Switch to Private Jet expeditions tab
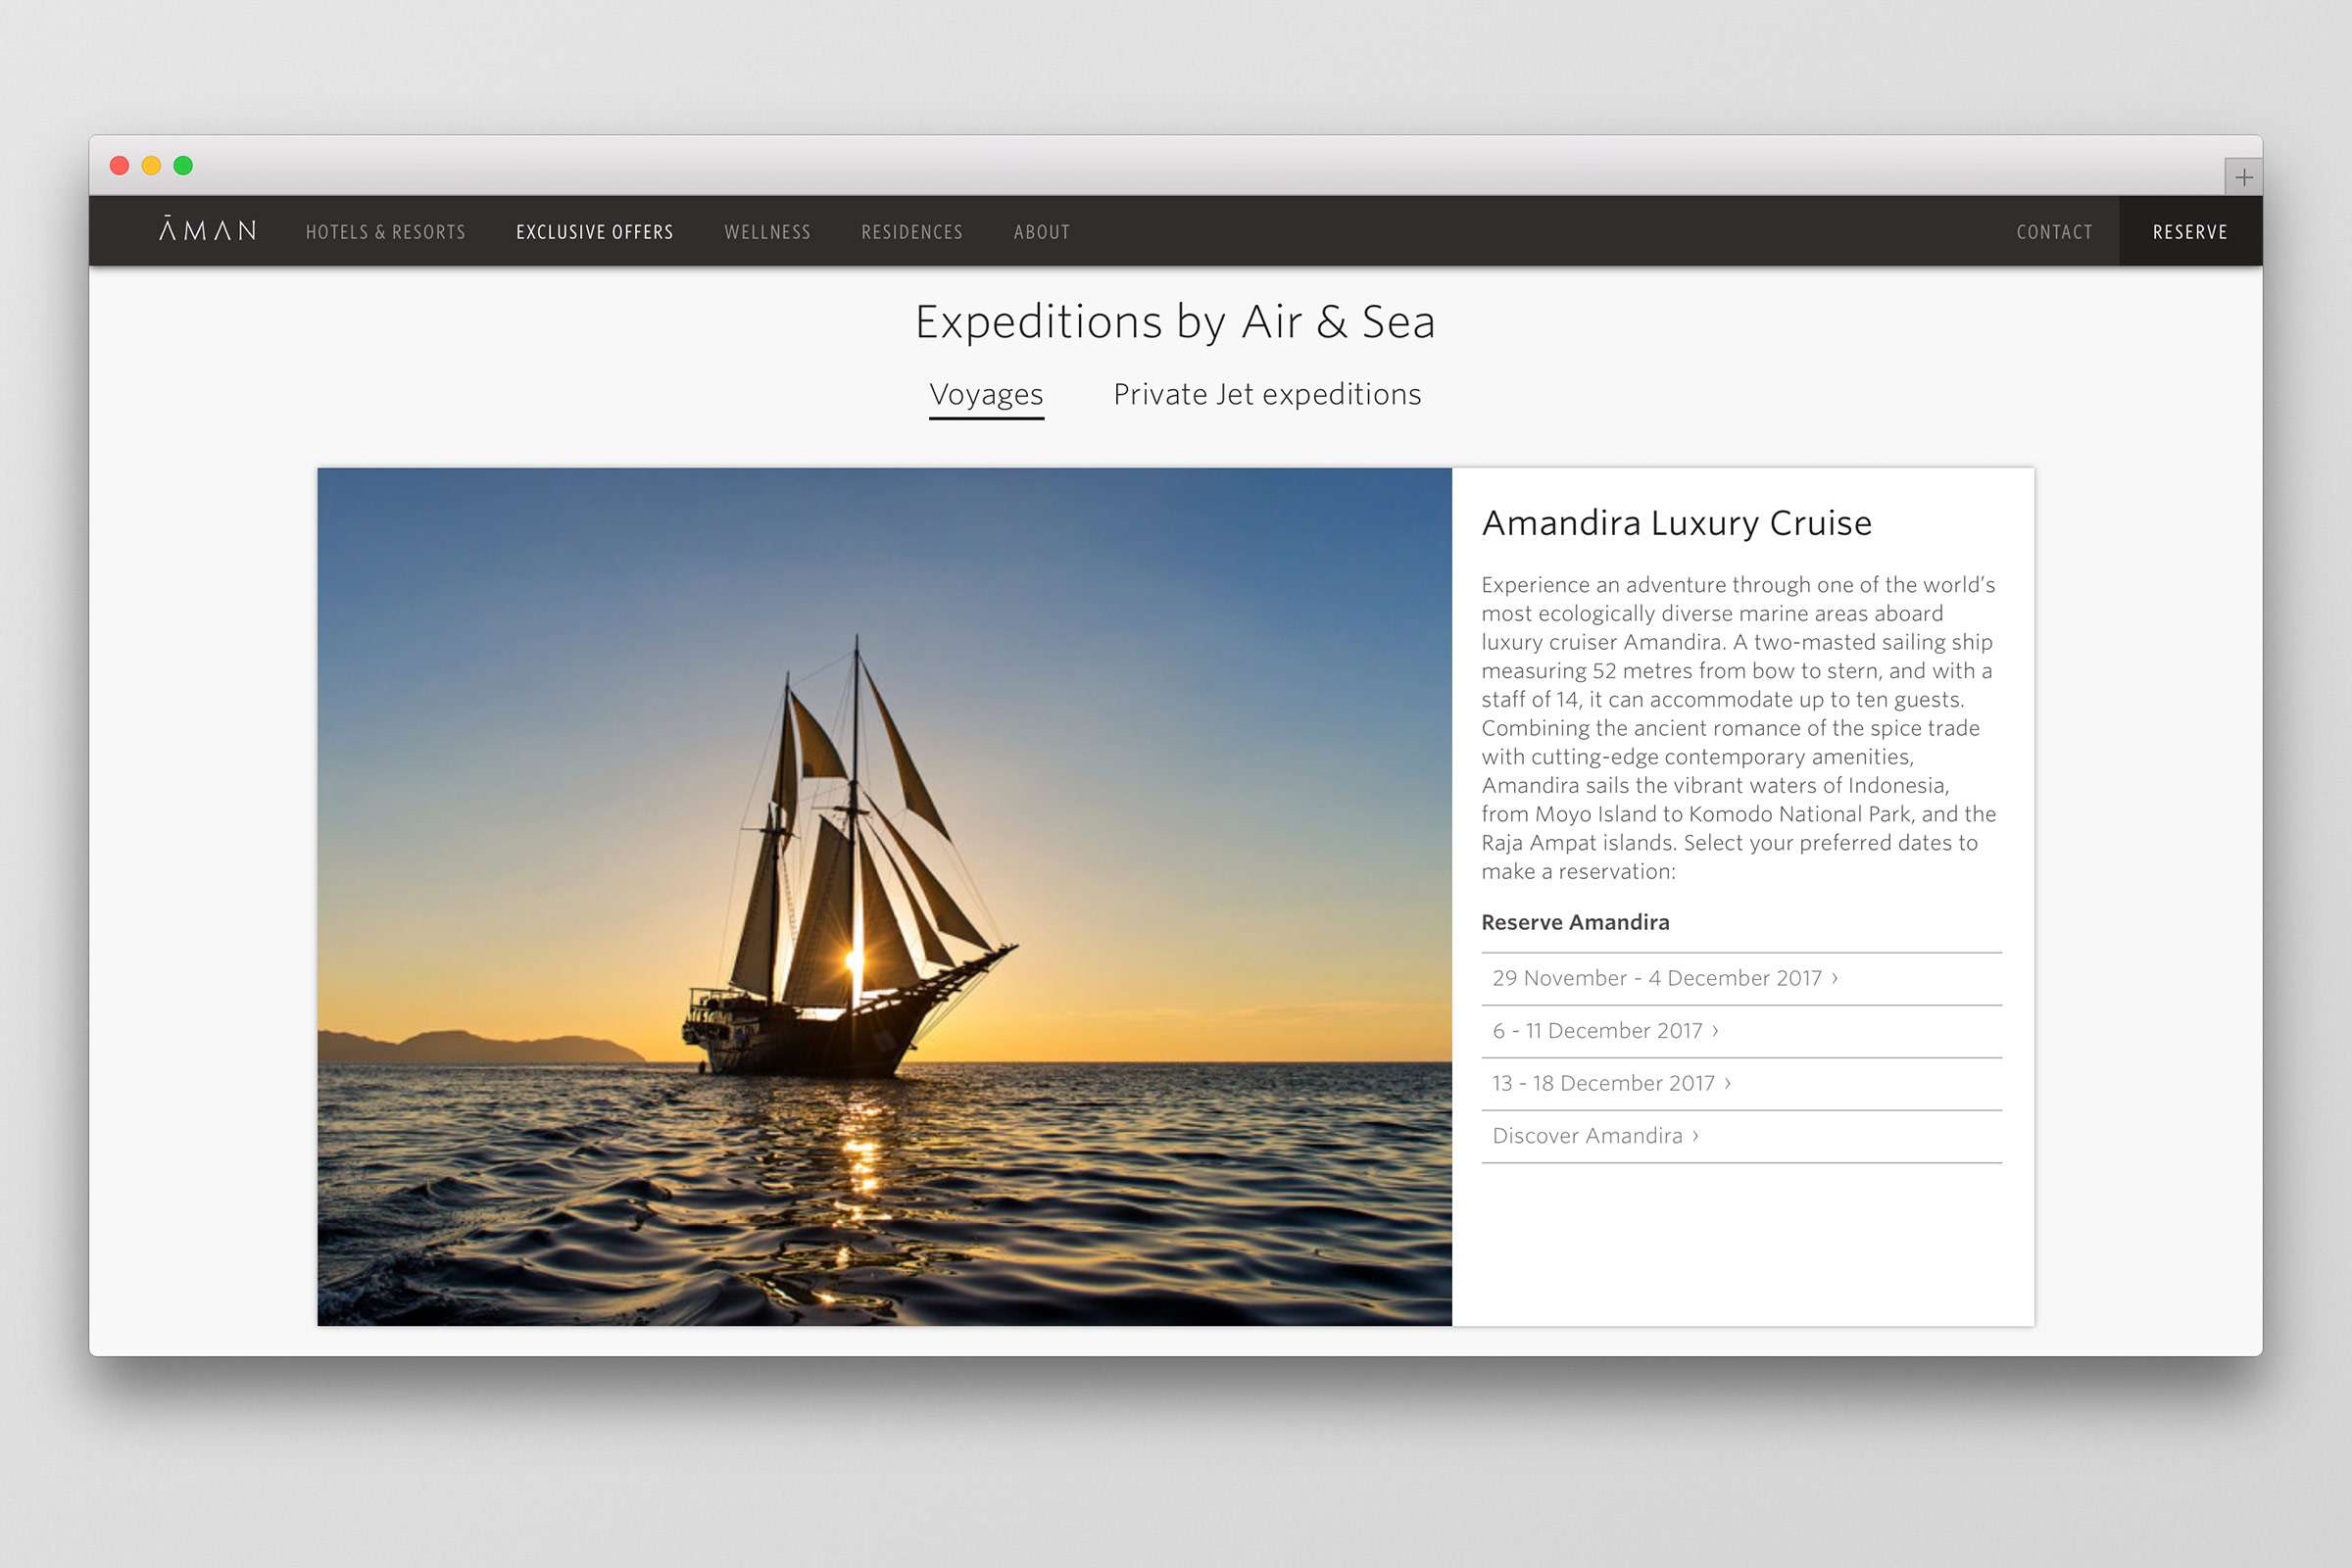 coord(1266,395)
